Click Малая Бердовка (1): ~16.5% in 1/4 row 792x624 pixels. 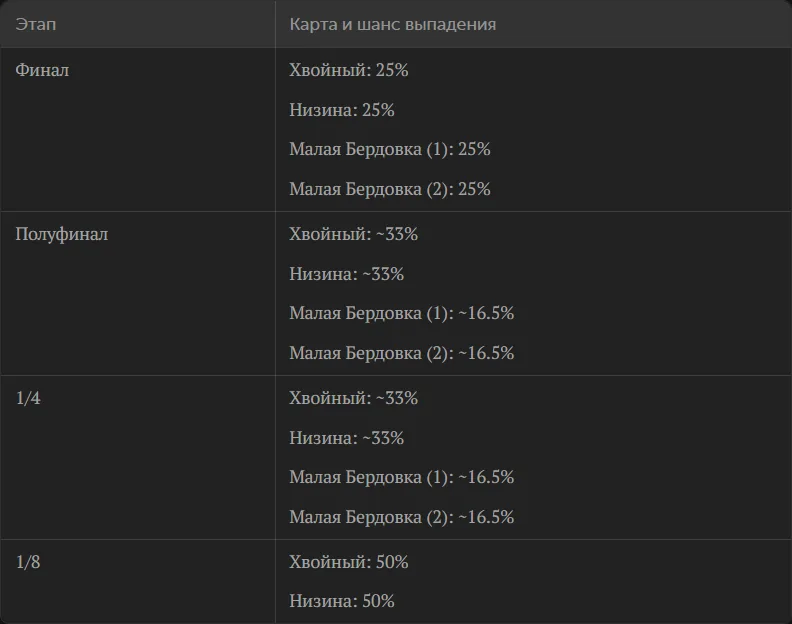click(402, 477)
